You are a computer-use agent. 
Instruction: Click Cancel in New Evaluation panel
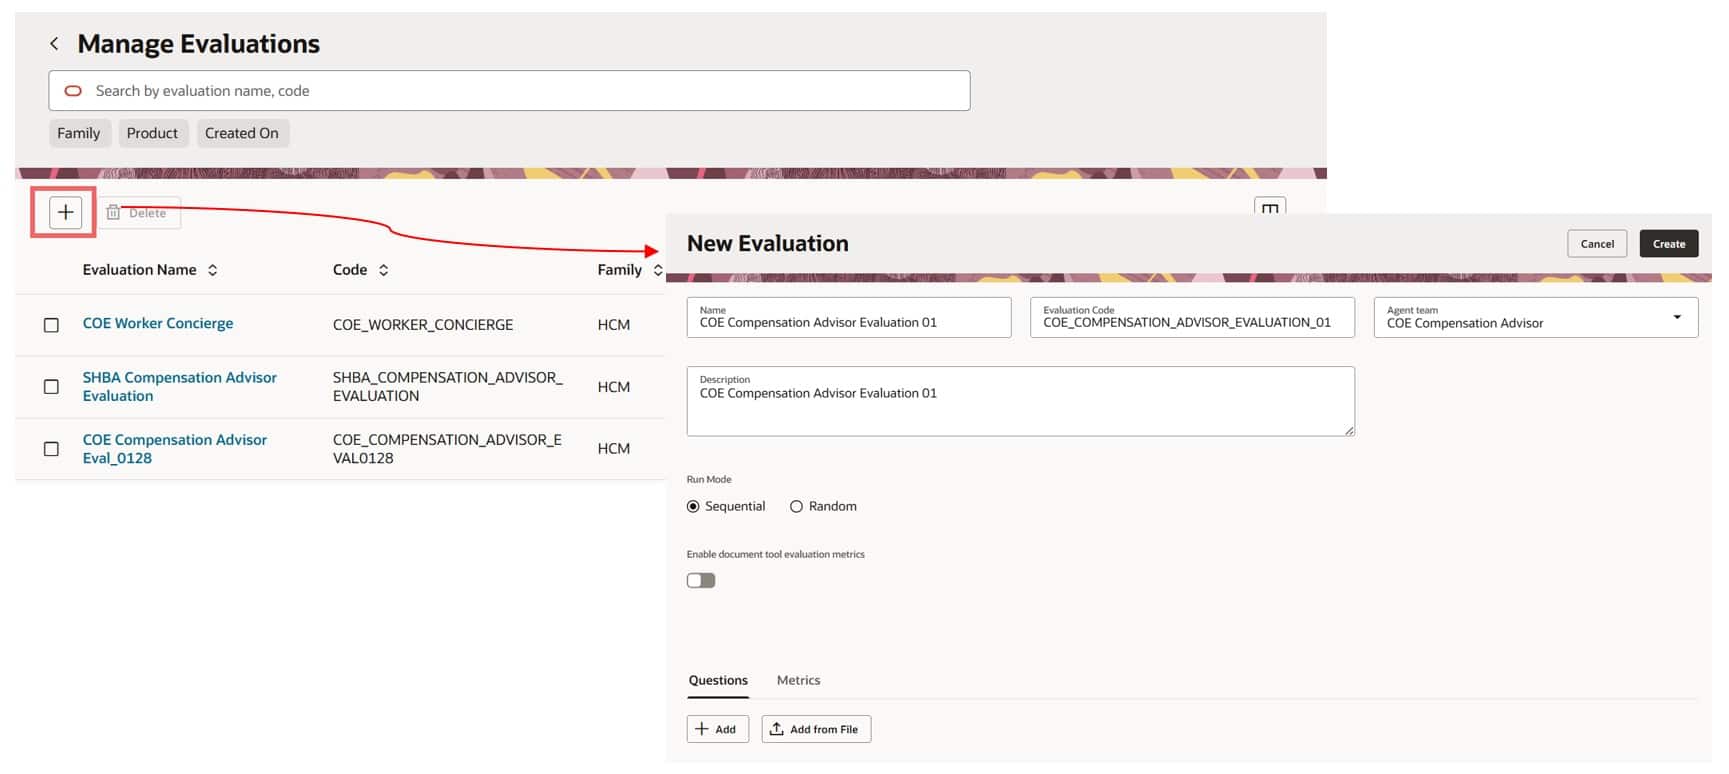pyautogui.click(x=1597, y=244)
